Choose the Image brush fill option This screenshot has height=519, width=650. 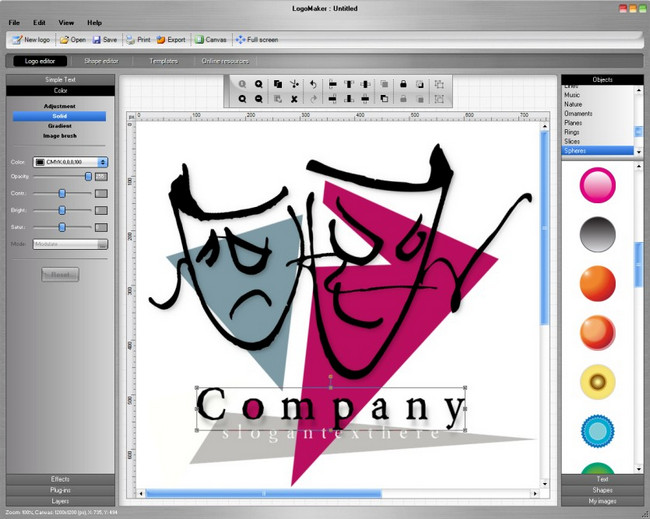tap(60, 136)
